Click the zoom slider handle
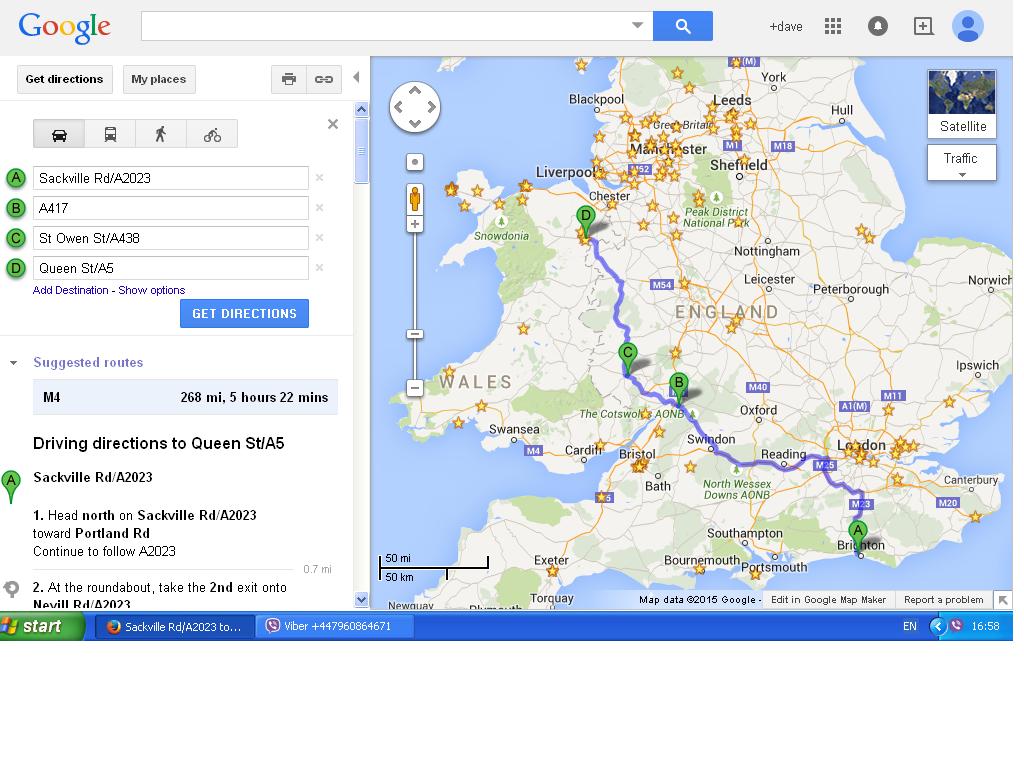The image size is (1024, 768). coord(415,334)
